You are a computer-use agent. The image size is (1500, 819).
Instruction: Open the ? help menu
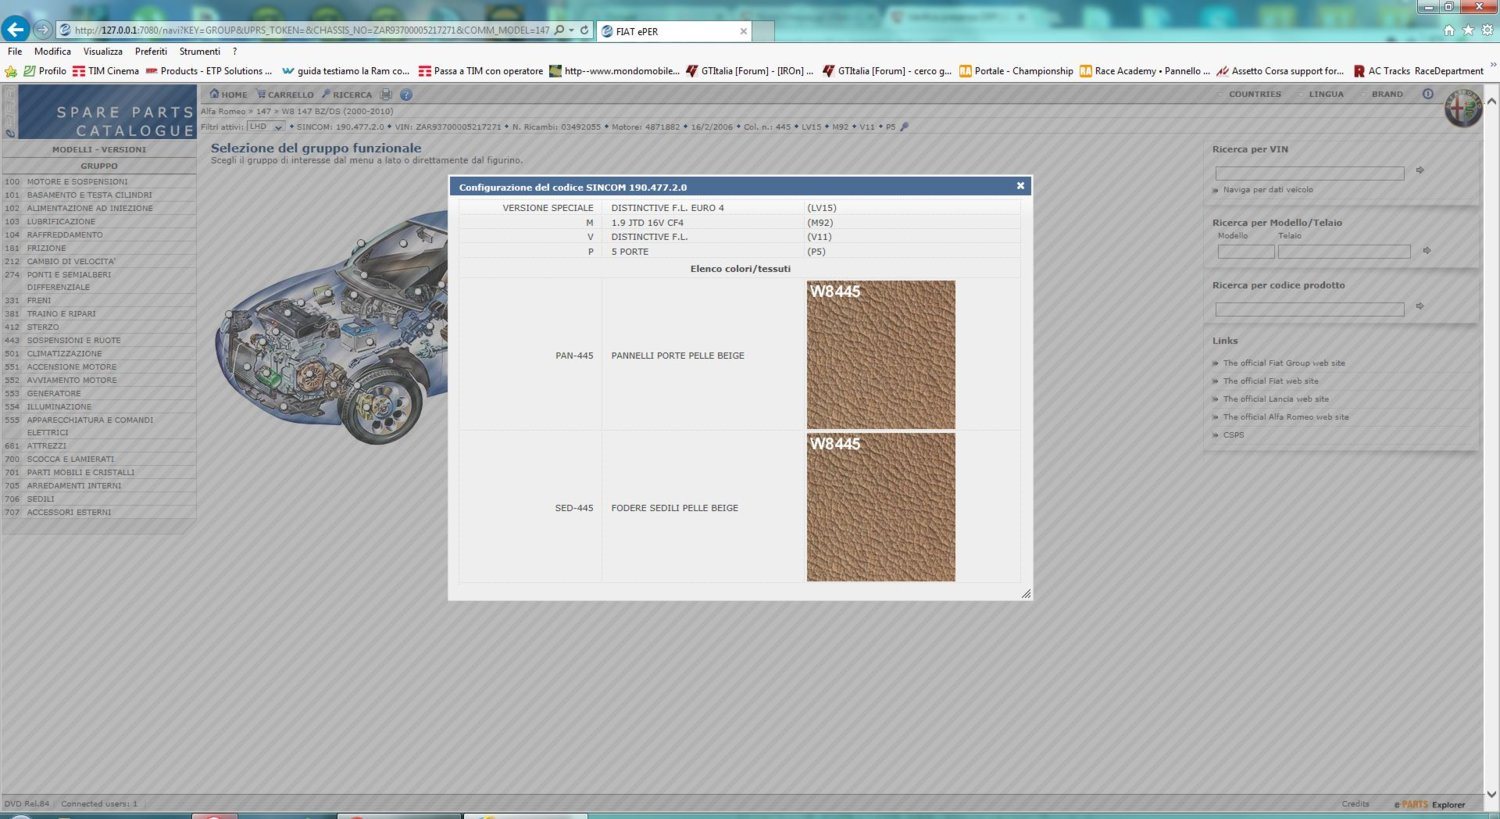point(235,51)
